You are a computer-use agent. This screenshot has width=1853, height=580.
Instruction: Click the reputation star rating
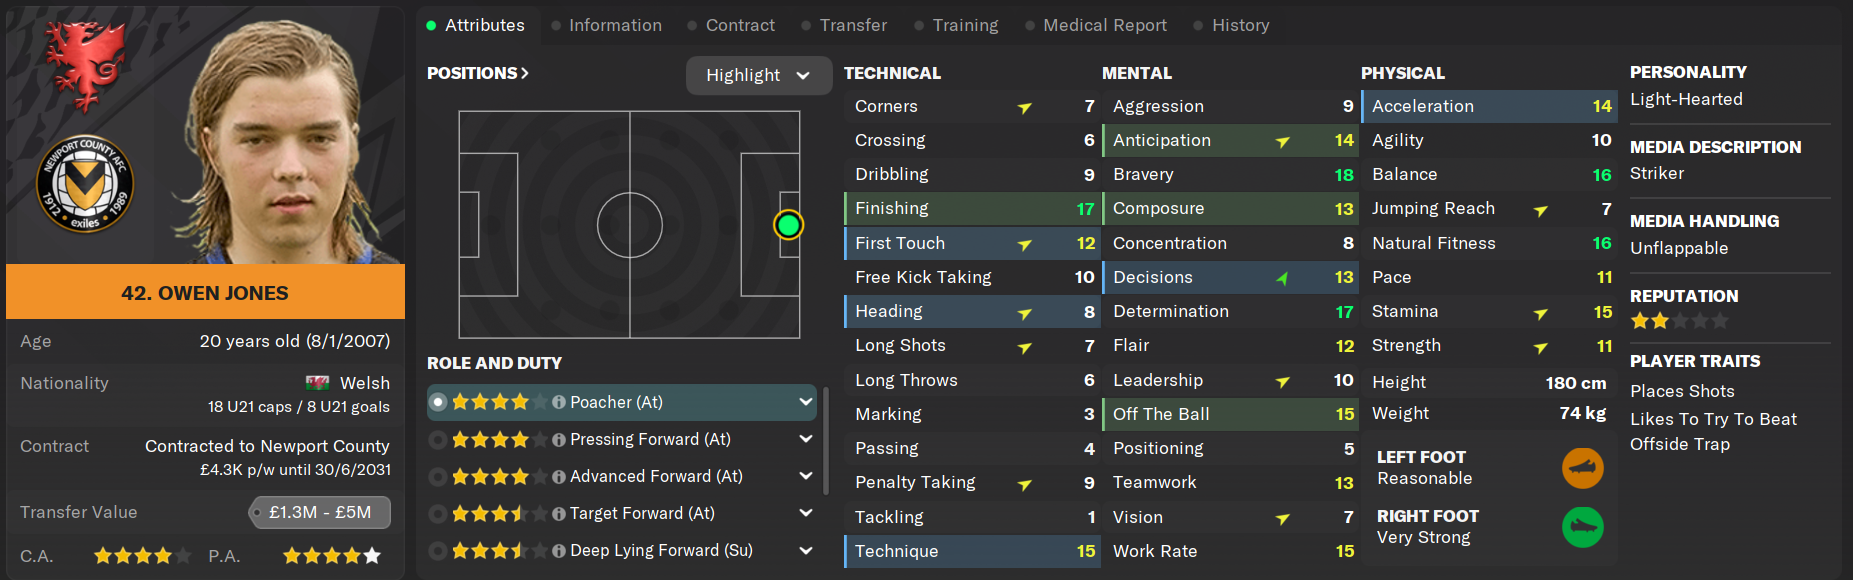pos(1678,321)
